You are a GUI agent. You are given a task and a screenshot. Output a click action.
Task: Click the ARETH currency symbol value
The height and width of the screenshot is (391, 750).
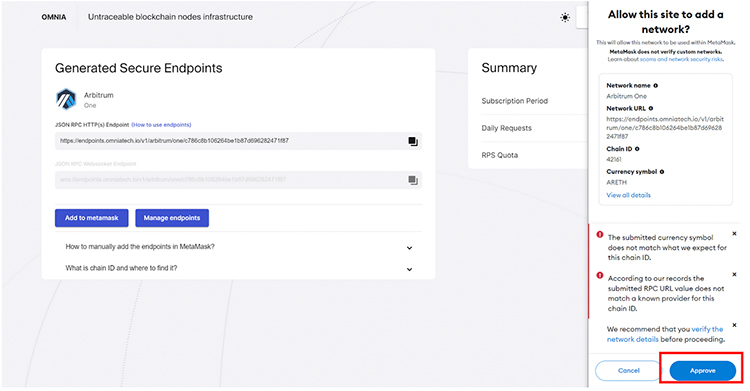coord(616,182)
